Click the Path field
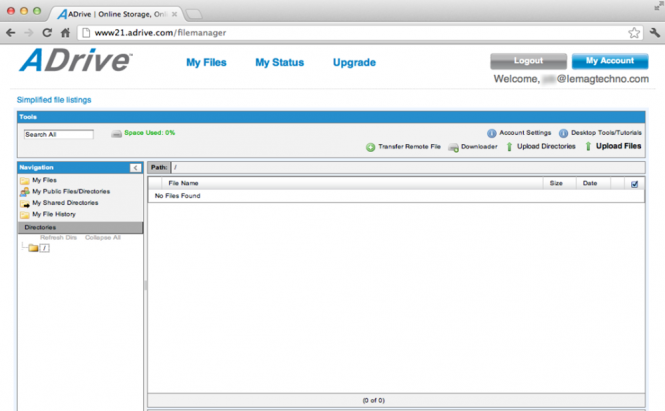The image size is (665, 411). coord(408,168)
